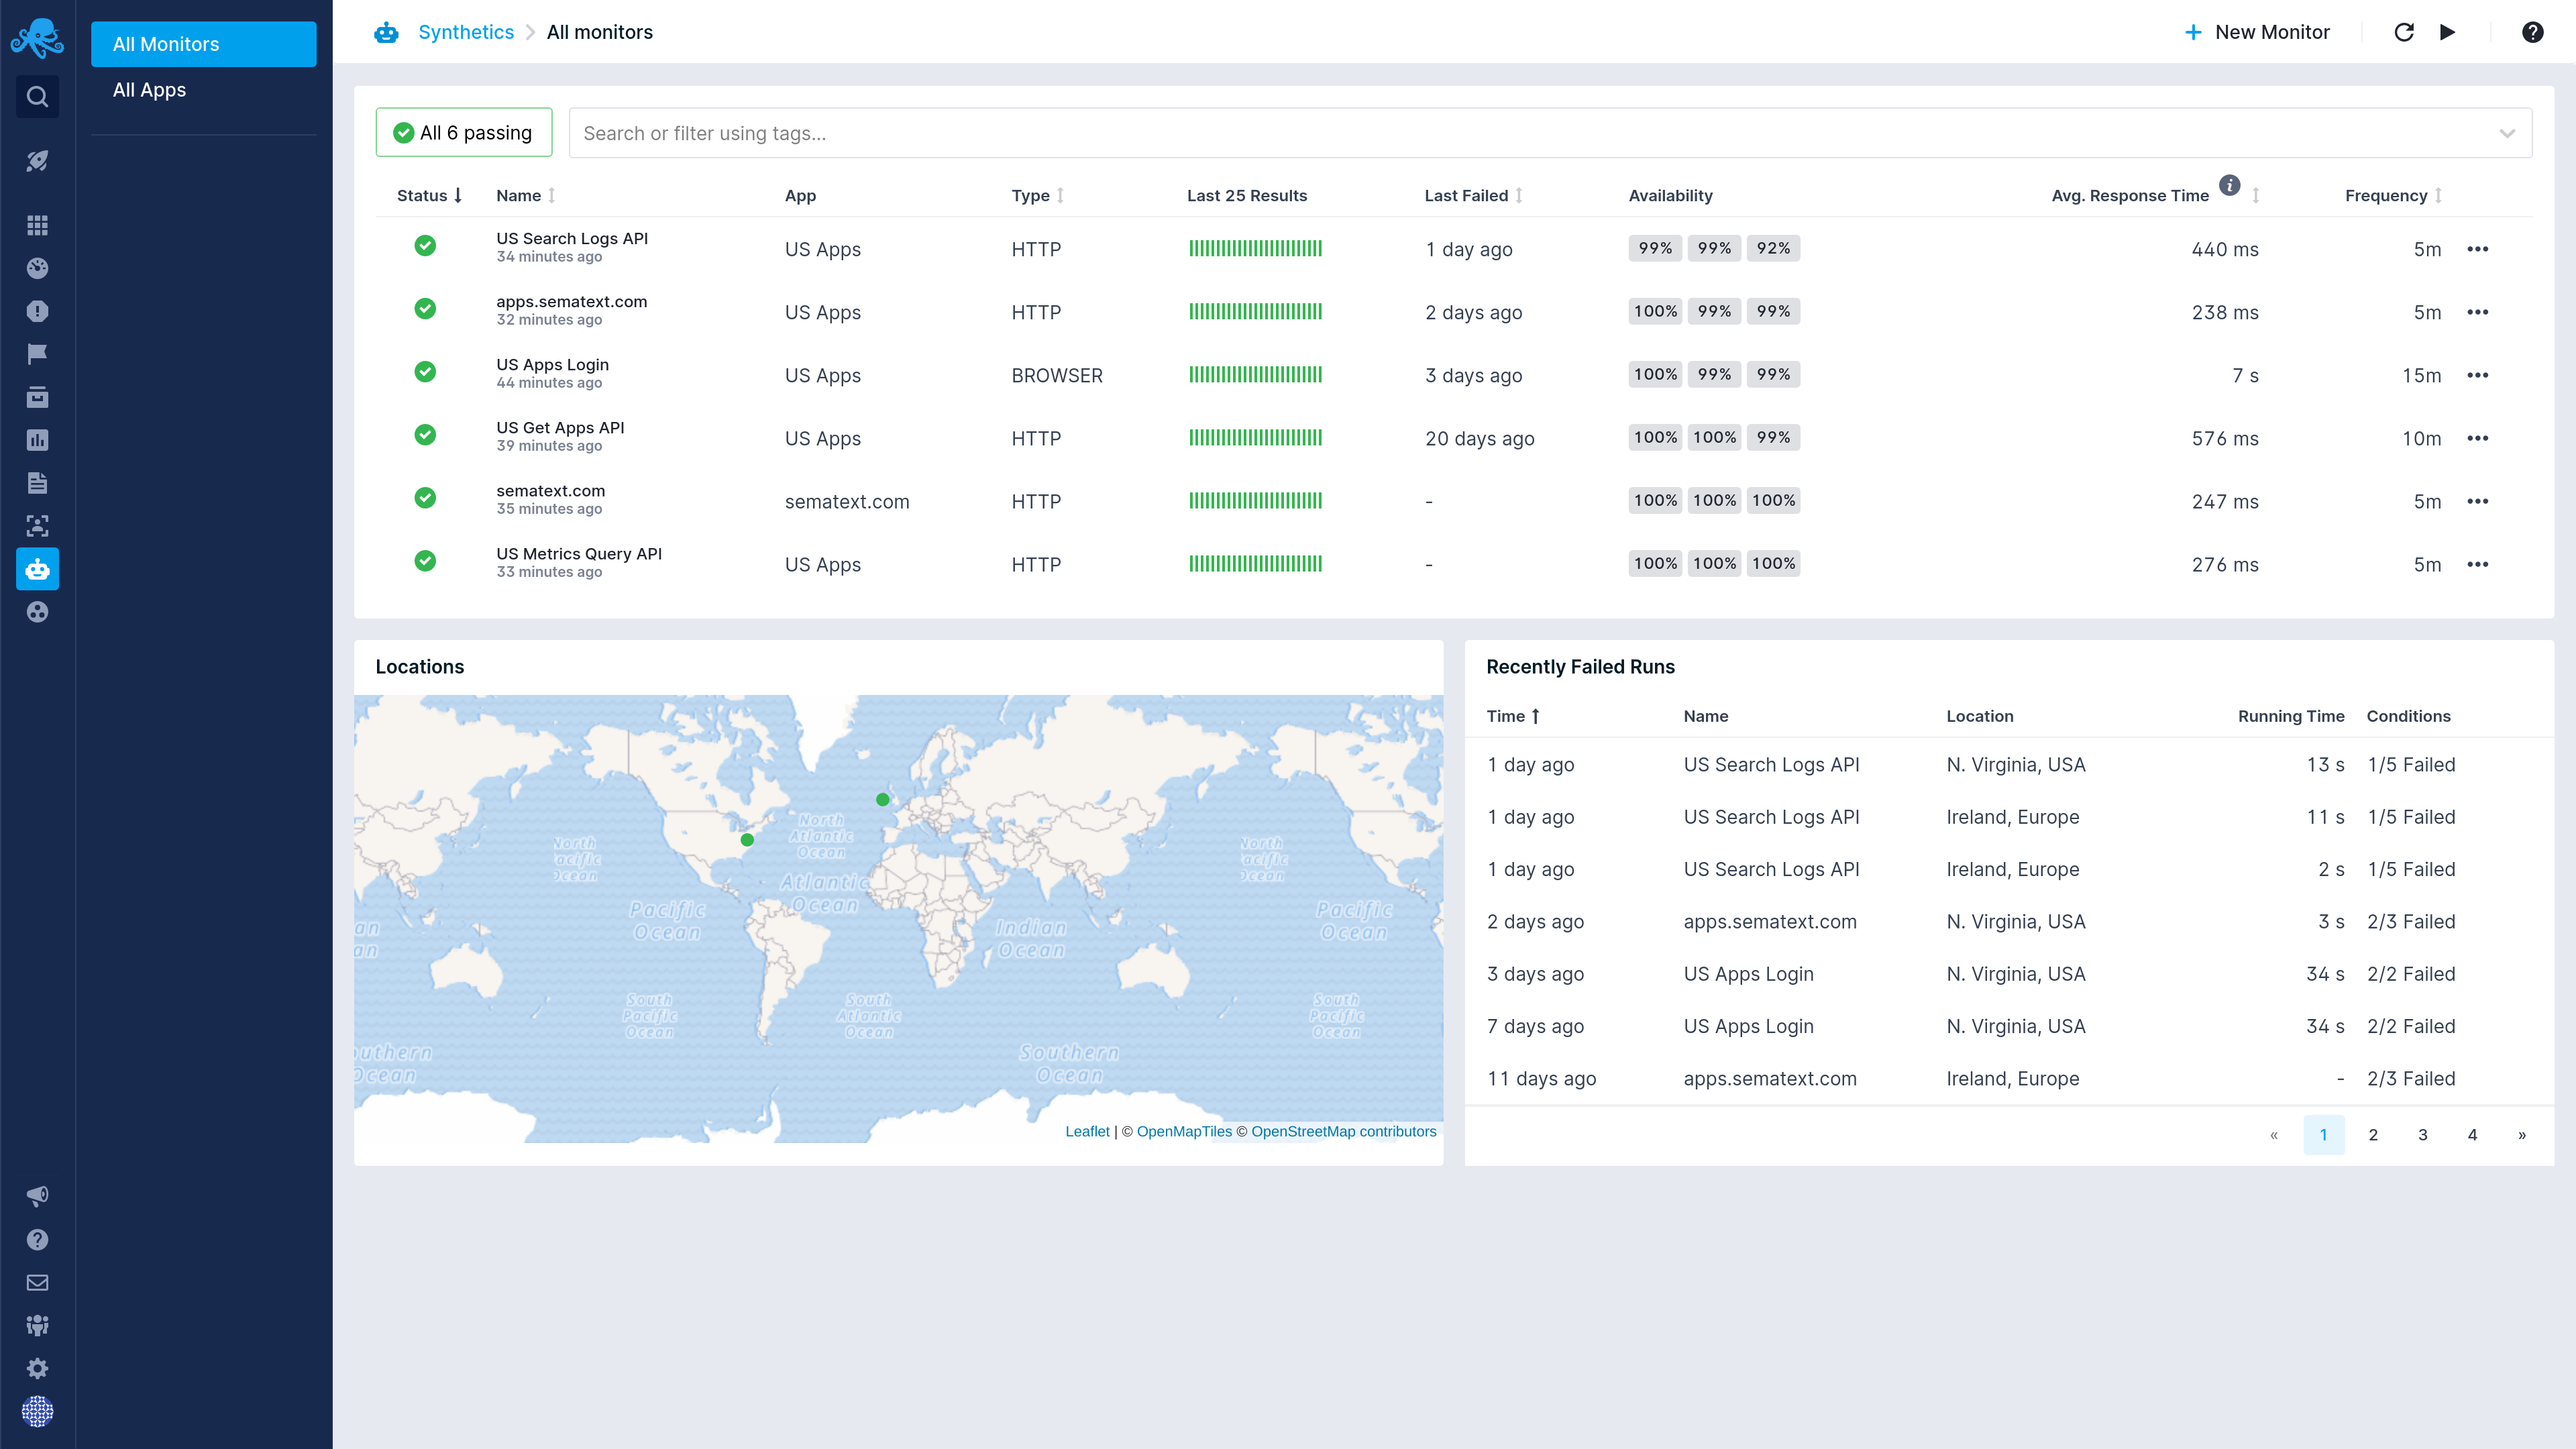Click the refresh icon in top bar
Viewport: 2576px width, 1449px height.
(x=2404, y=32)
